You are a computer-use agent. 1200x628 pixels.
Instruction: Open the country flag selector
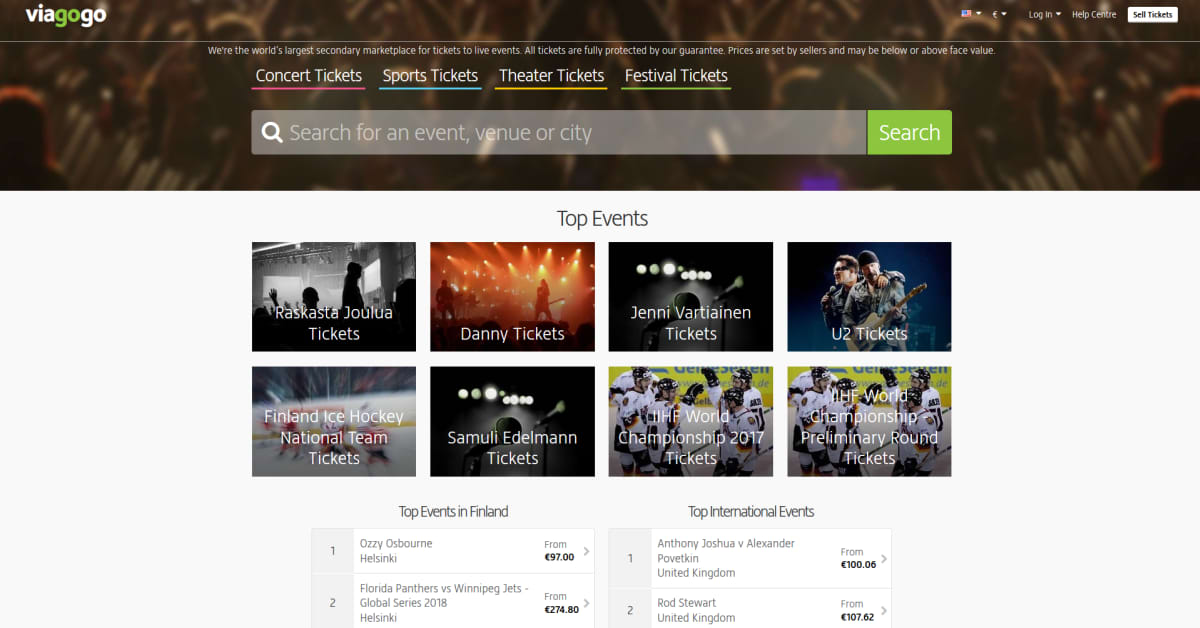(x=971, y=14)
